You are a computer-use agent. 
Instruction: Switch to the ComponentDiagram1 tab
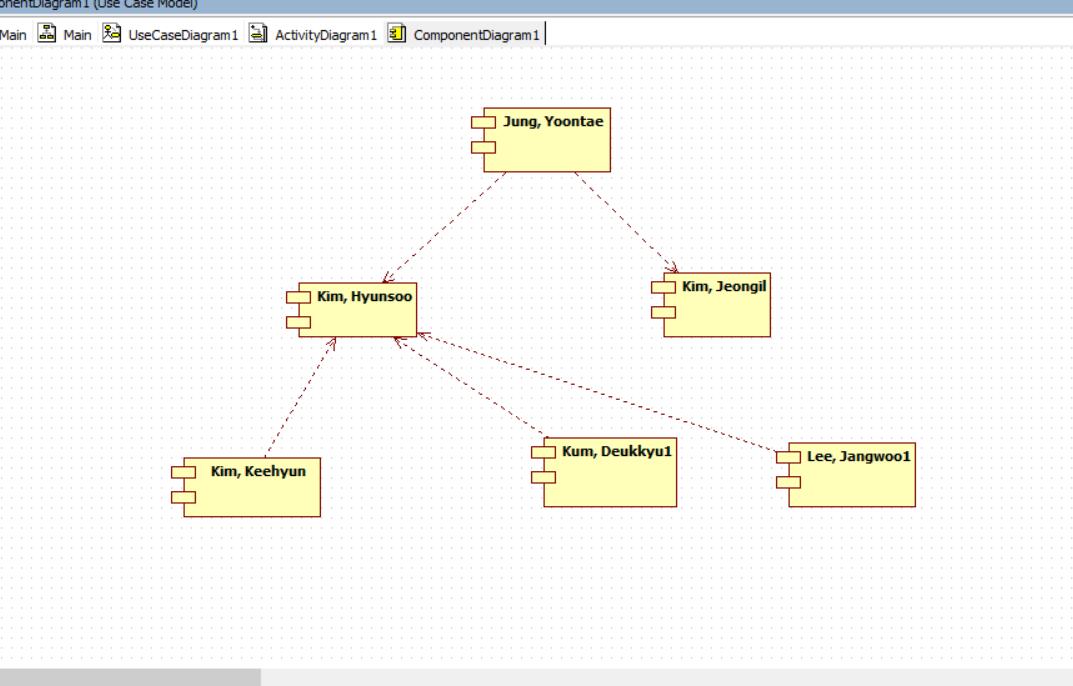(x=465, y=34)
